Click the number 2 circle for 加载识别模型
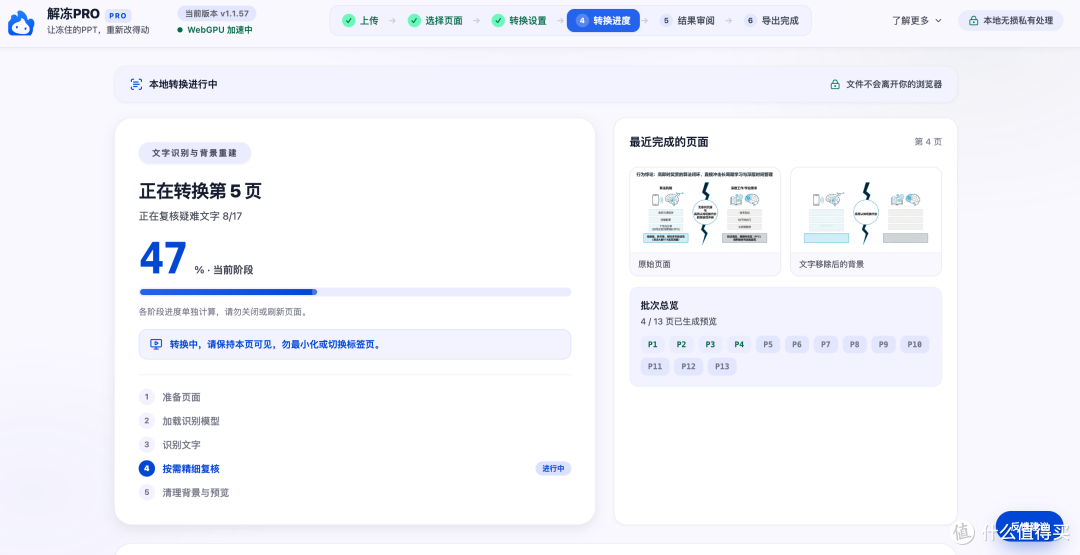Image resolution: width=1080 pixels, height=555 pixels. [x=147, y=421]
